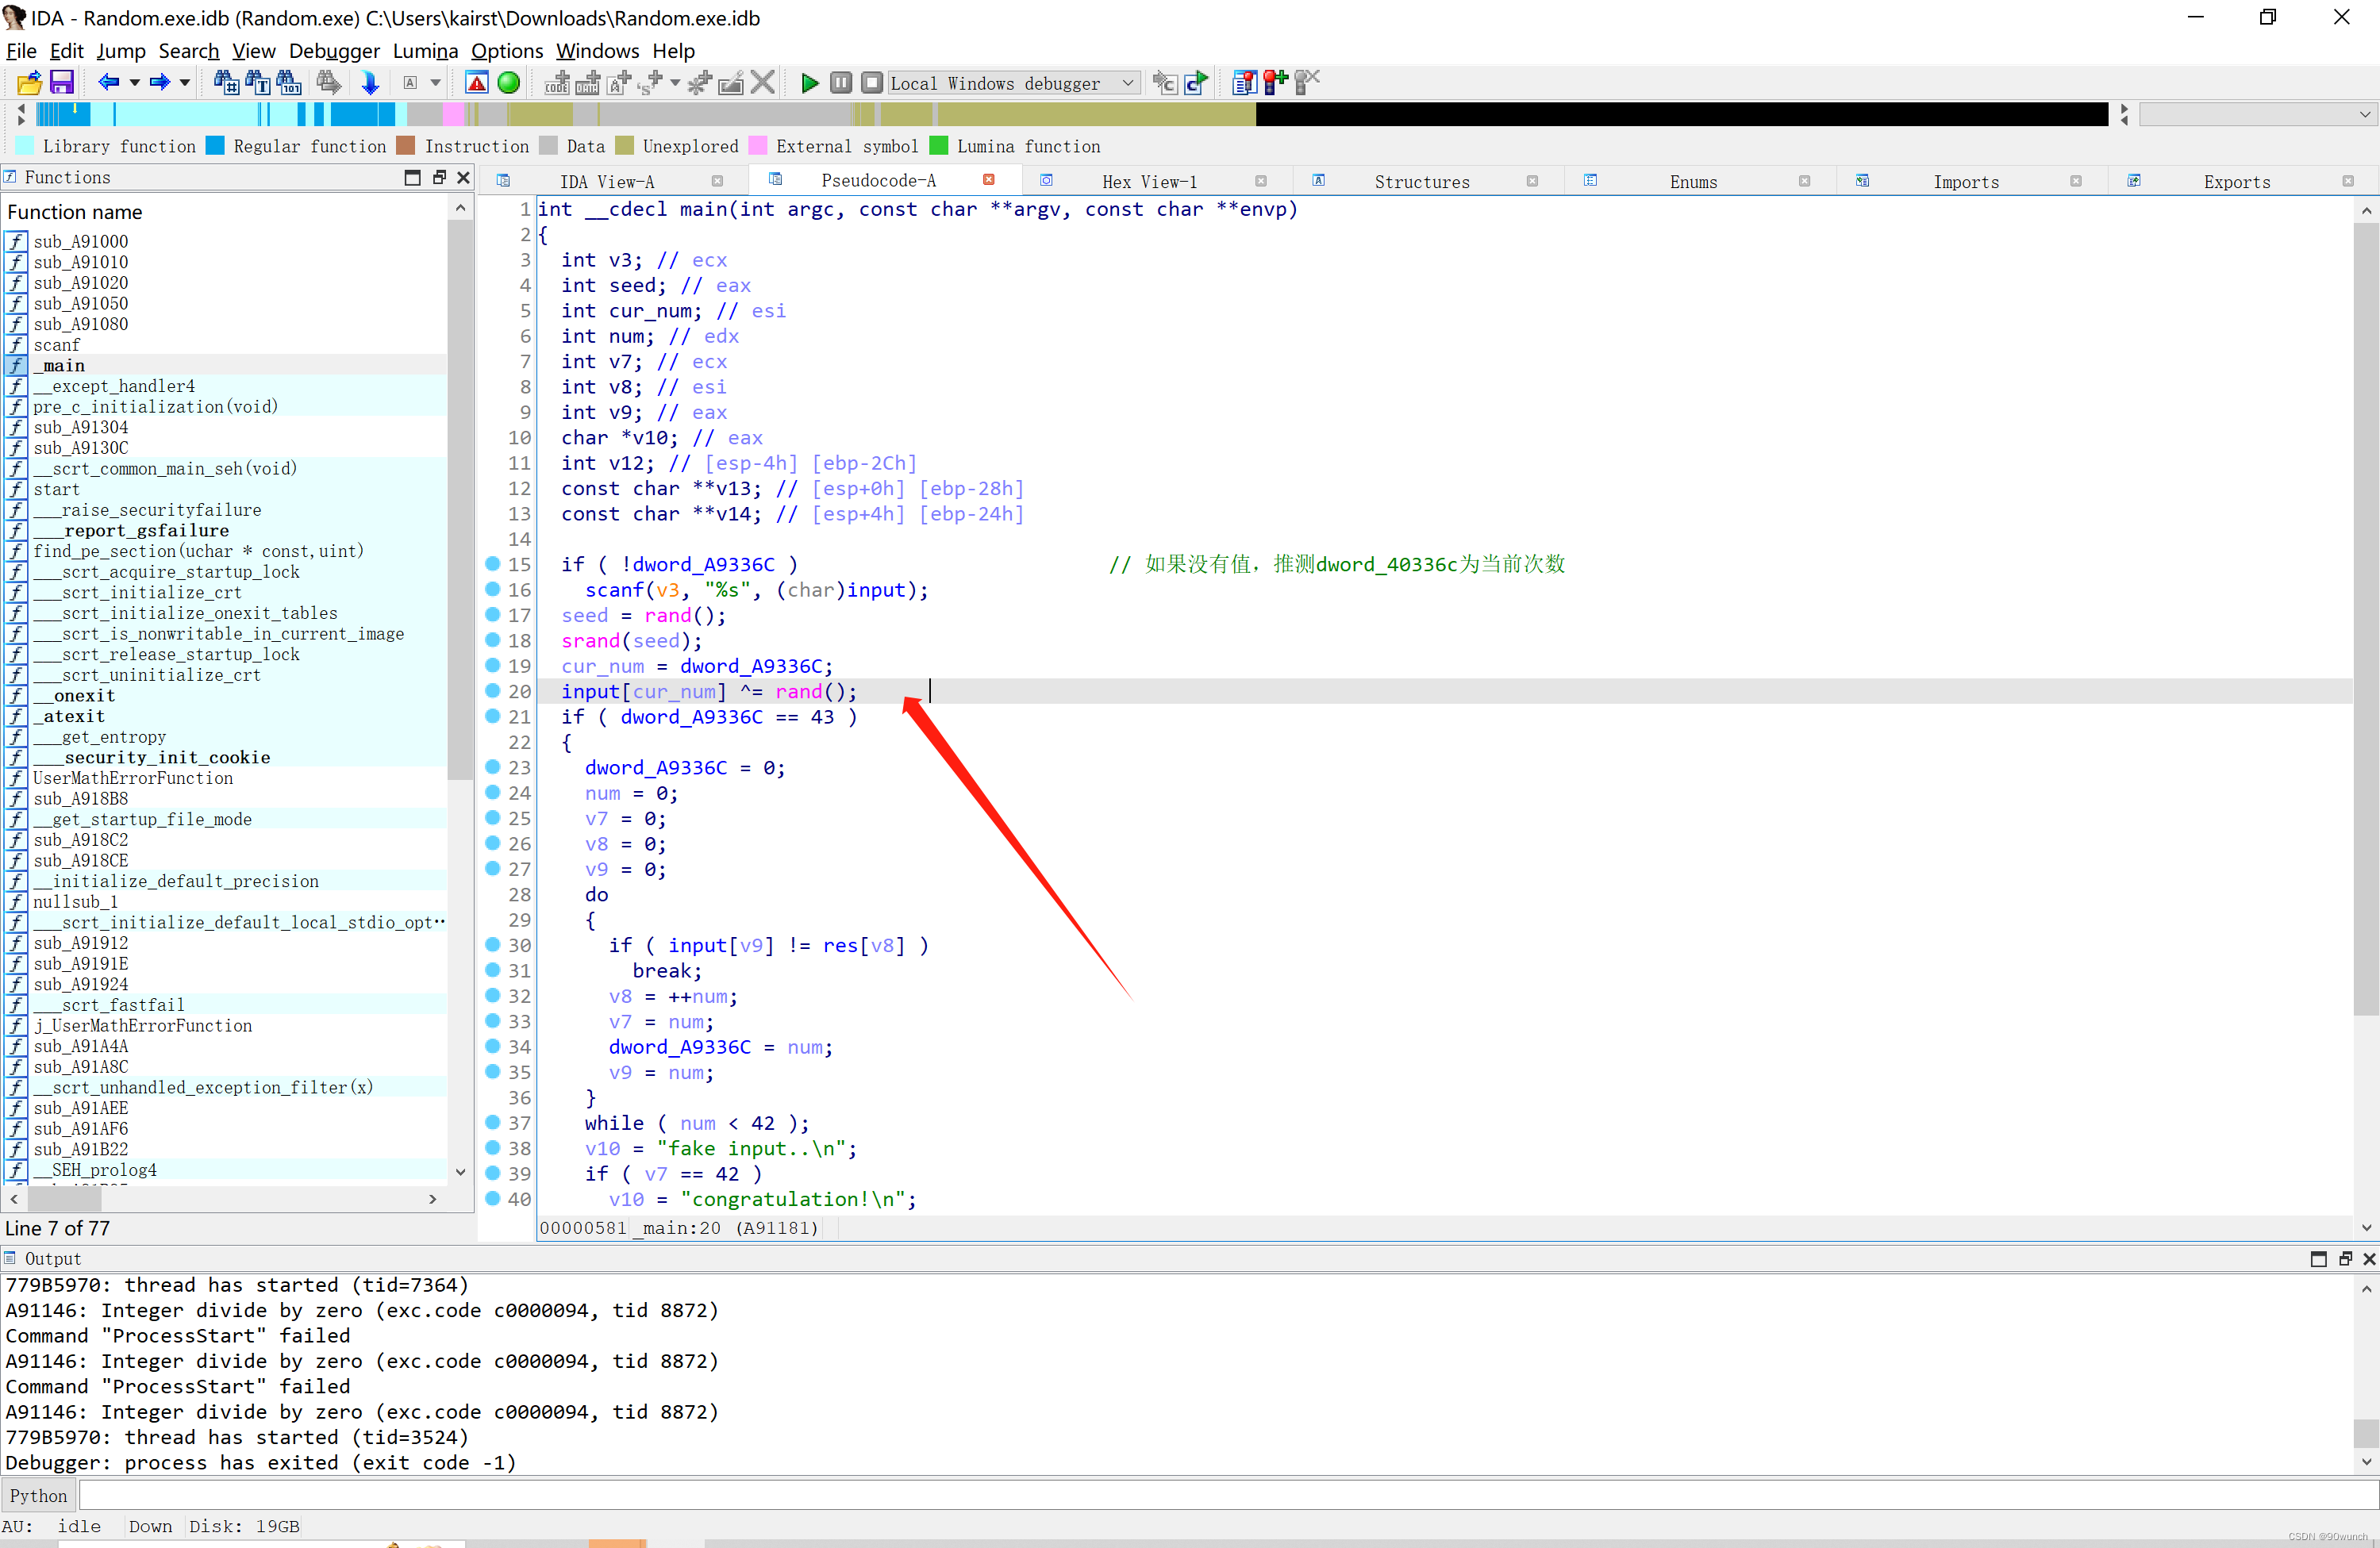This screenshot has width=2380, height=1548.
Task: Click the large X delete toolbar icon
Action: point(763,83)
